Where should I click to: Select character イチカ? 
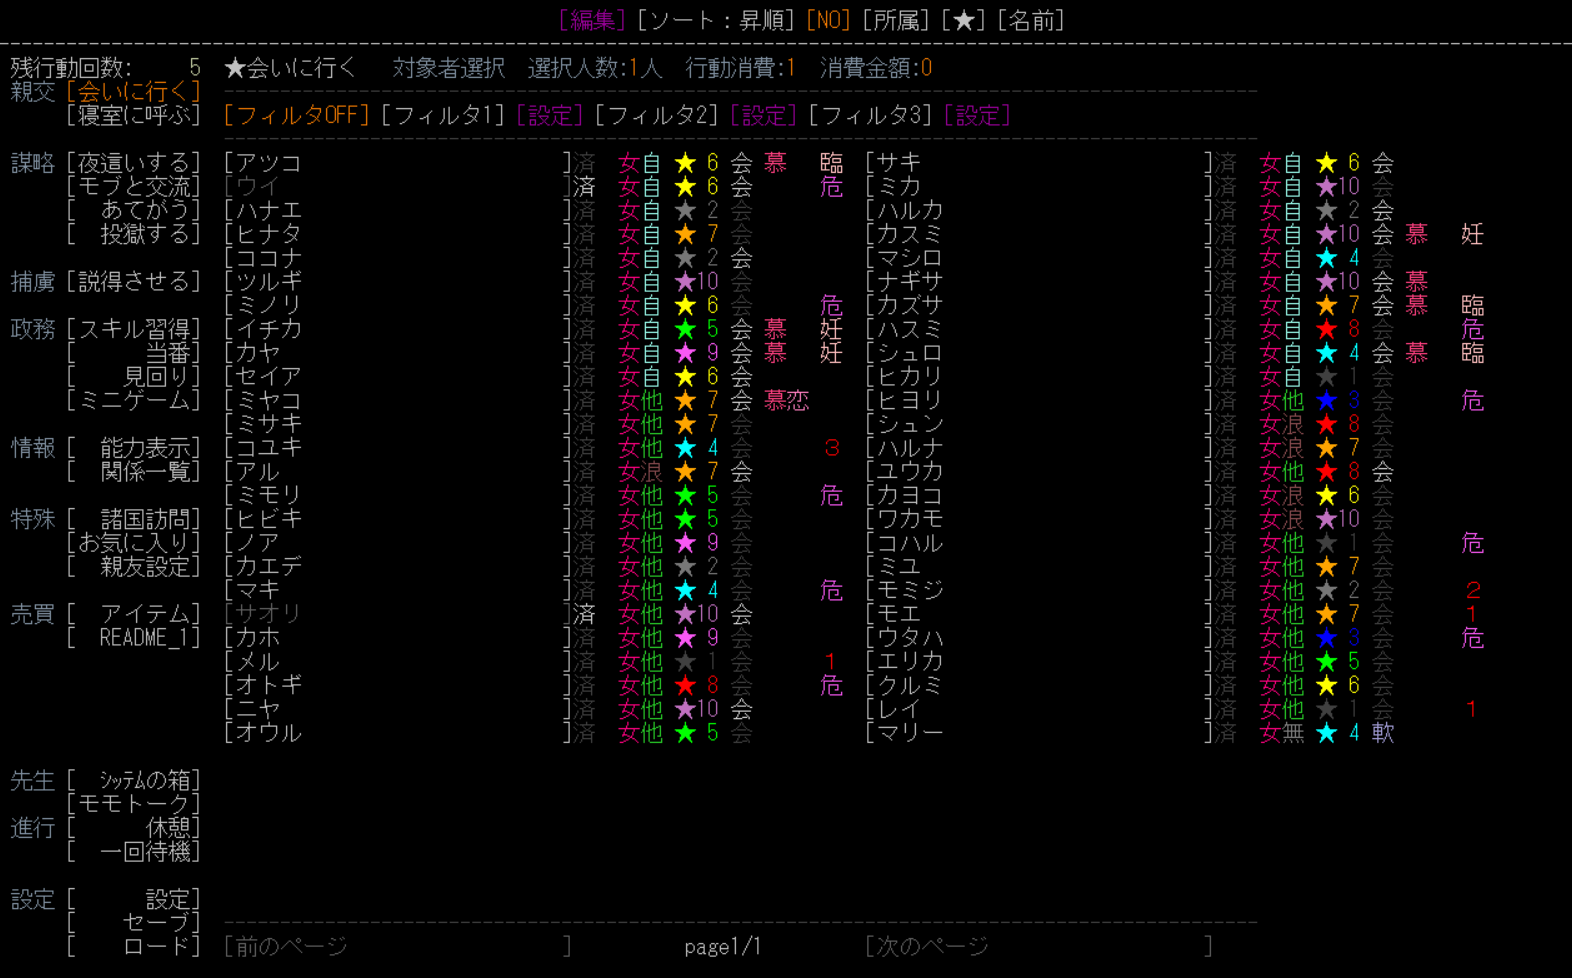click(398, 329)
